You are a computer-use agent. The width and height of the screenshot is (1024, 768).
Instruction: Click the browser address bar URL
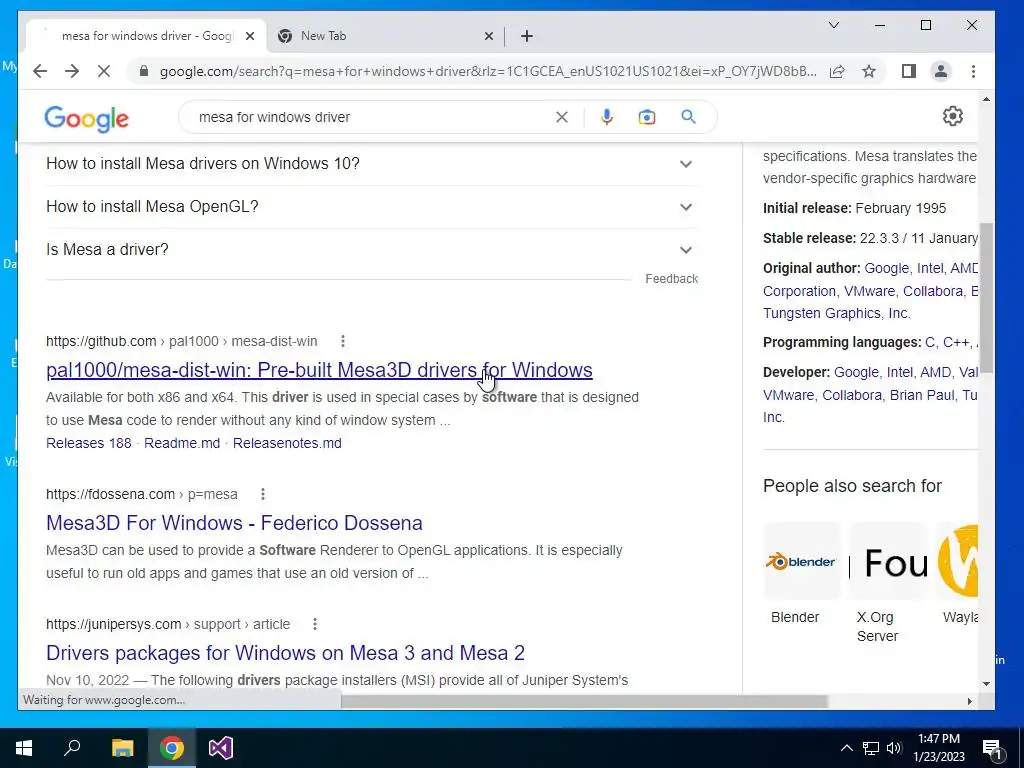coord(488,71)
